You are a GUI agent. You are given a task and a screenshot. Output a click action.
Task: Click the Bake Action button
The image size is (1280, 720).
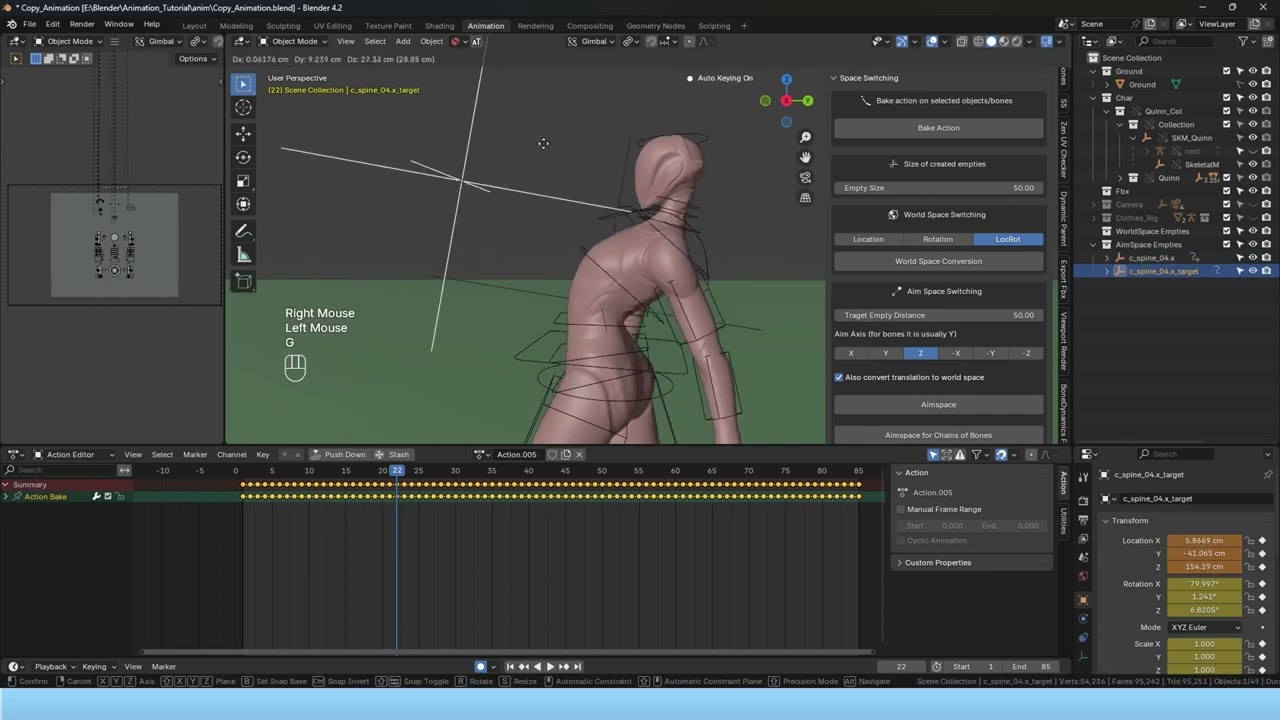pyautogui.click(x=938, y=128)
